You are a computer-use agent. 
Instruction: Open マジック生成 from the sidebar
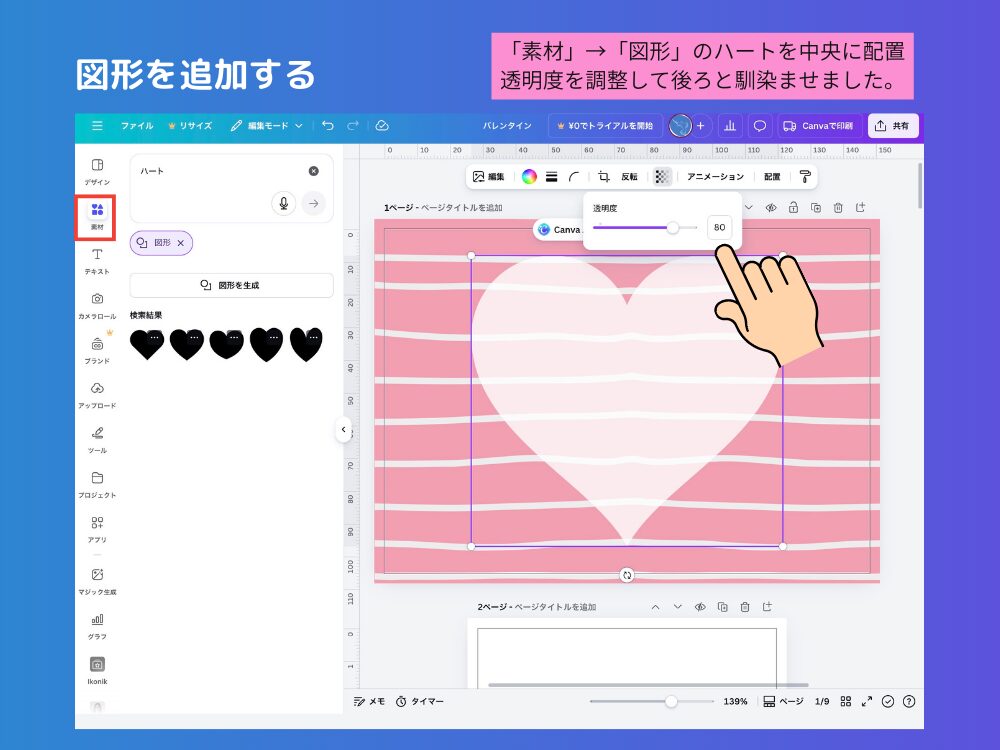point(95,577)
